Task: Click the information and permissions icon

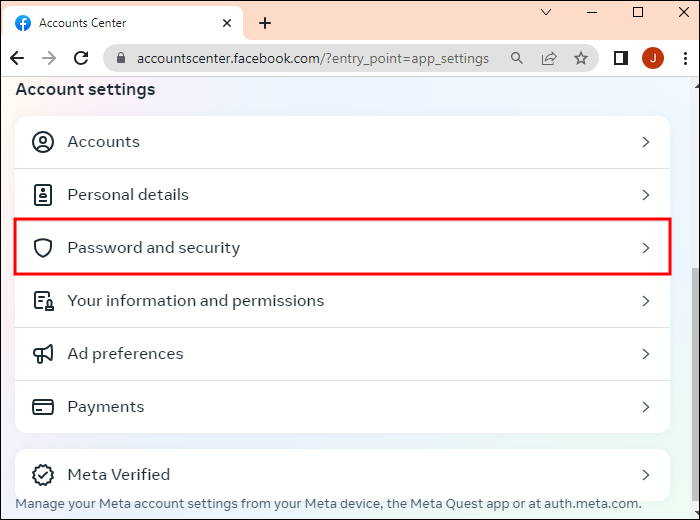Action: click(43, 301)
